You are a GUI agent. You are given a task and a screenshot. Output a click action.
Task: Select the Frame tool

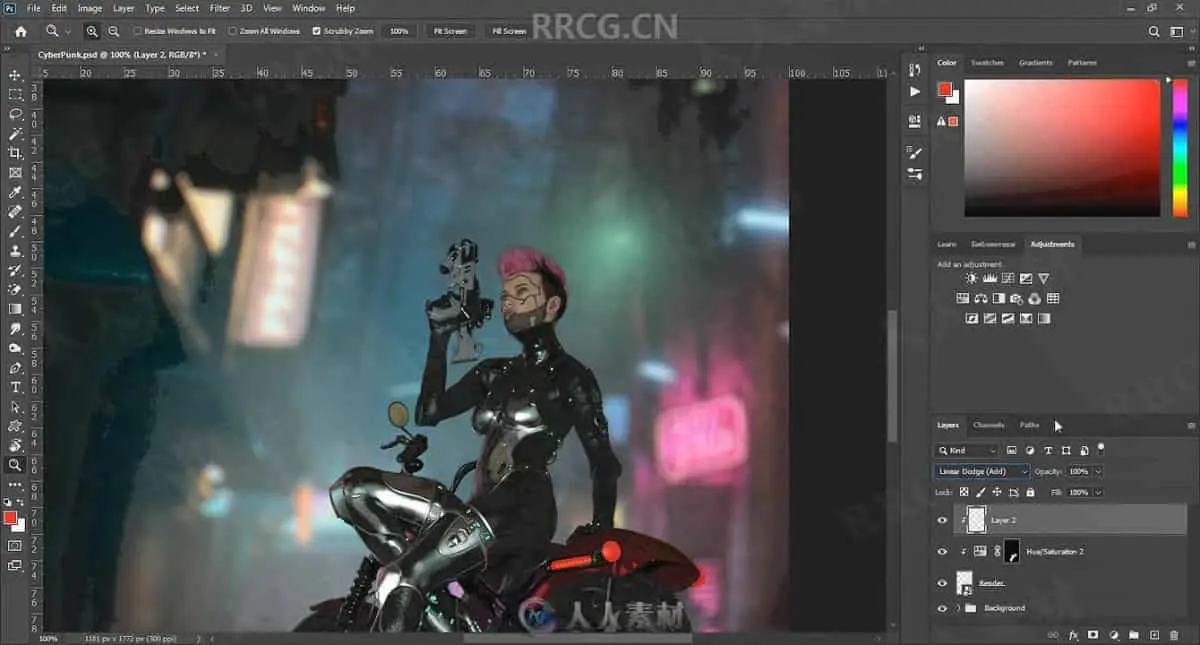click(15, 172)
